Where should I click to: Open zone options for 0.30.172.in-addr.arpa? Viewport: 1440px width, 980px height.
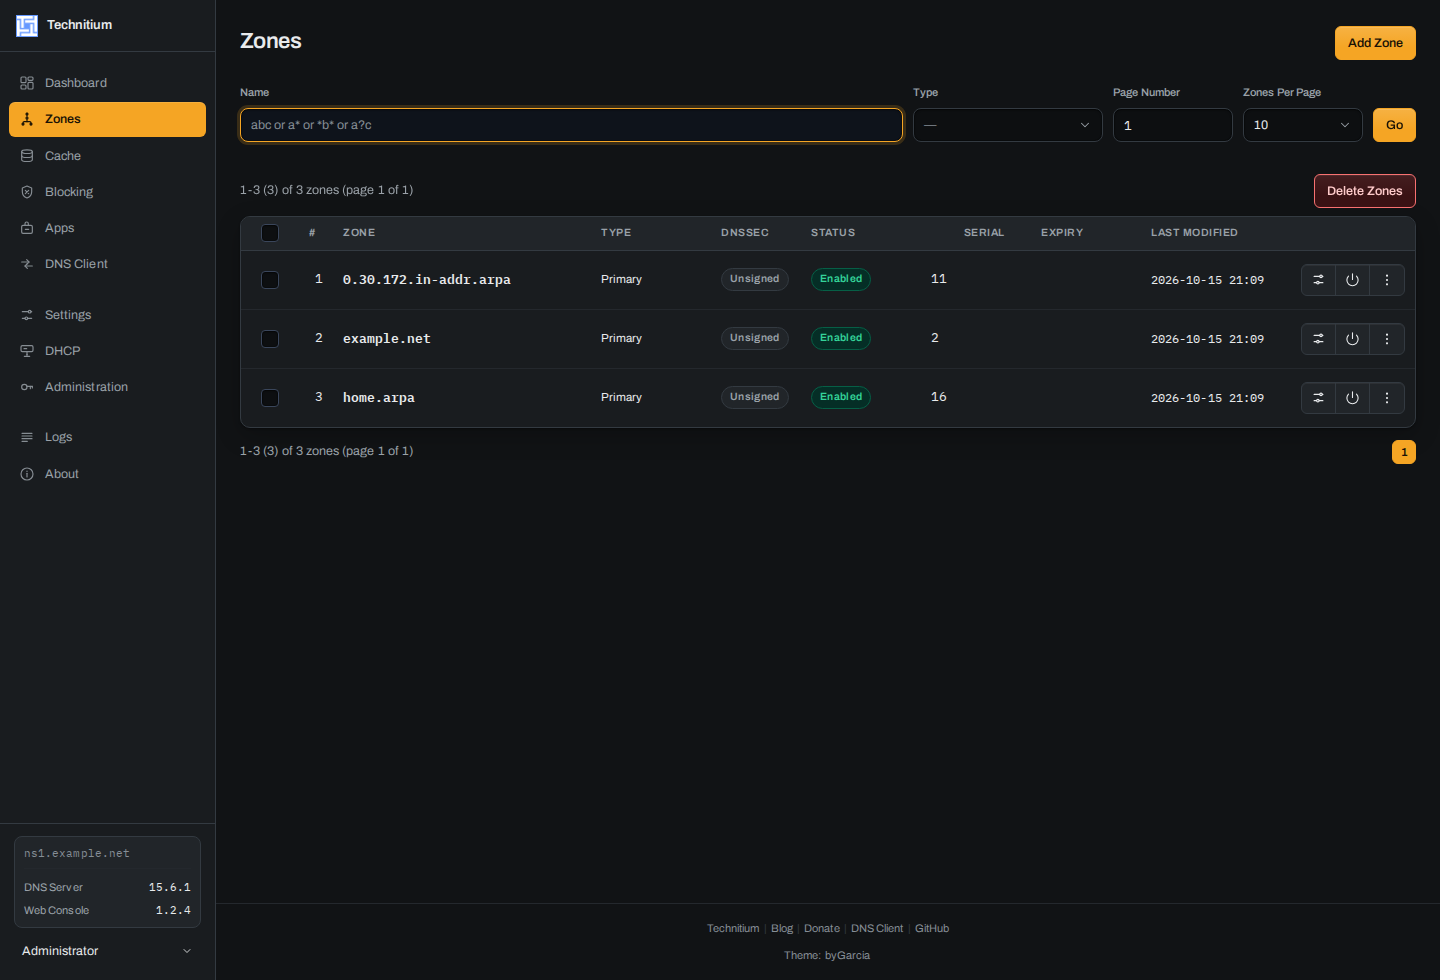tap(1318, 280)
